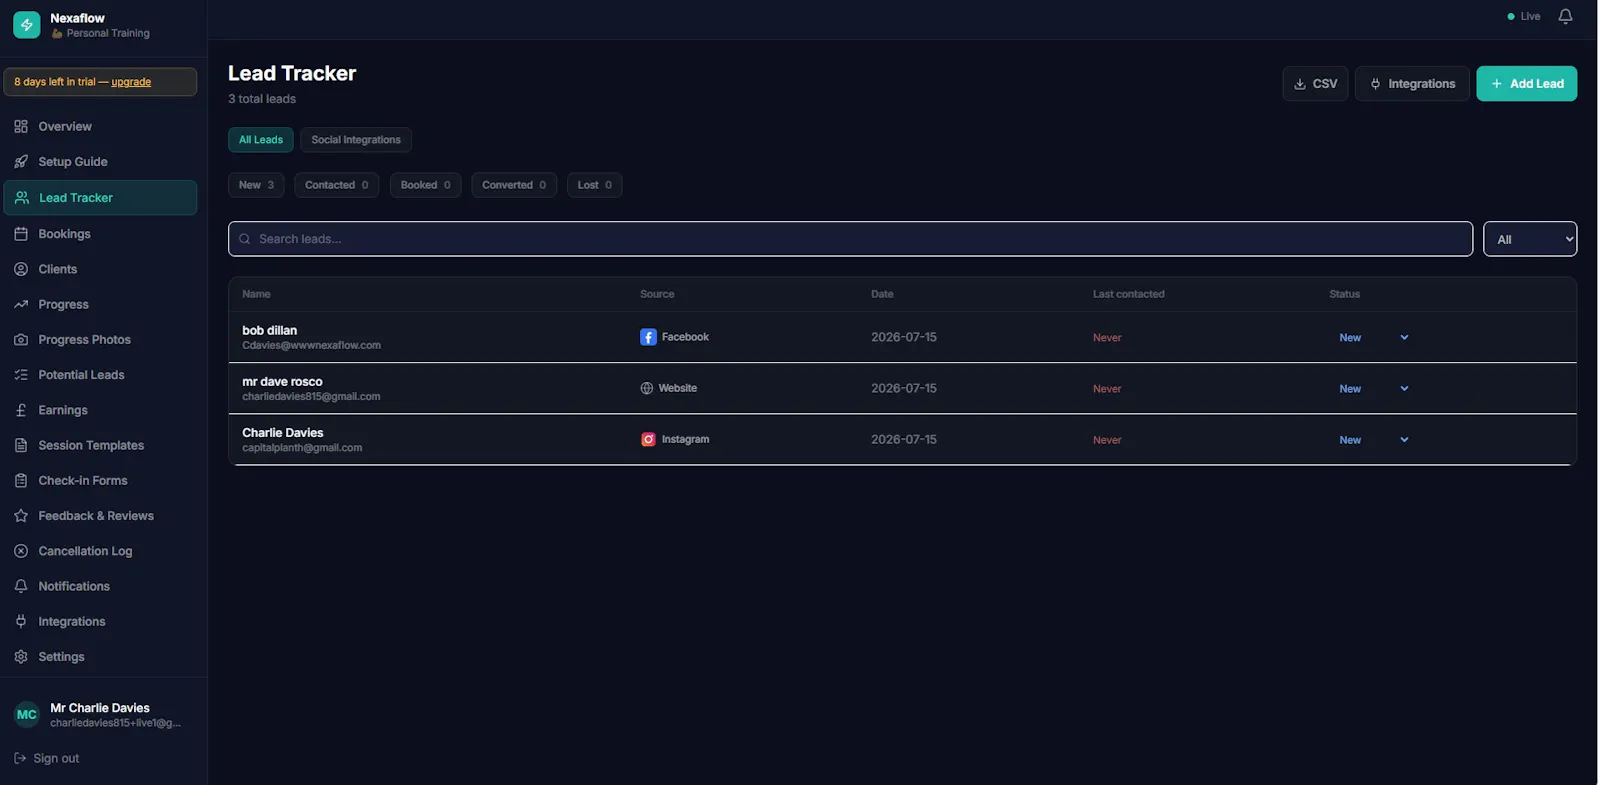Filter by Contacted leads chip
The height and width of the screenshot is (785, 1600).
coord(336,185)
